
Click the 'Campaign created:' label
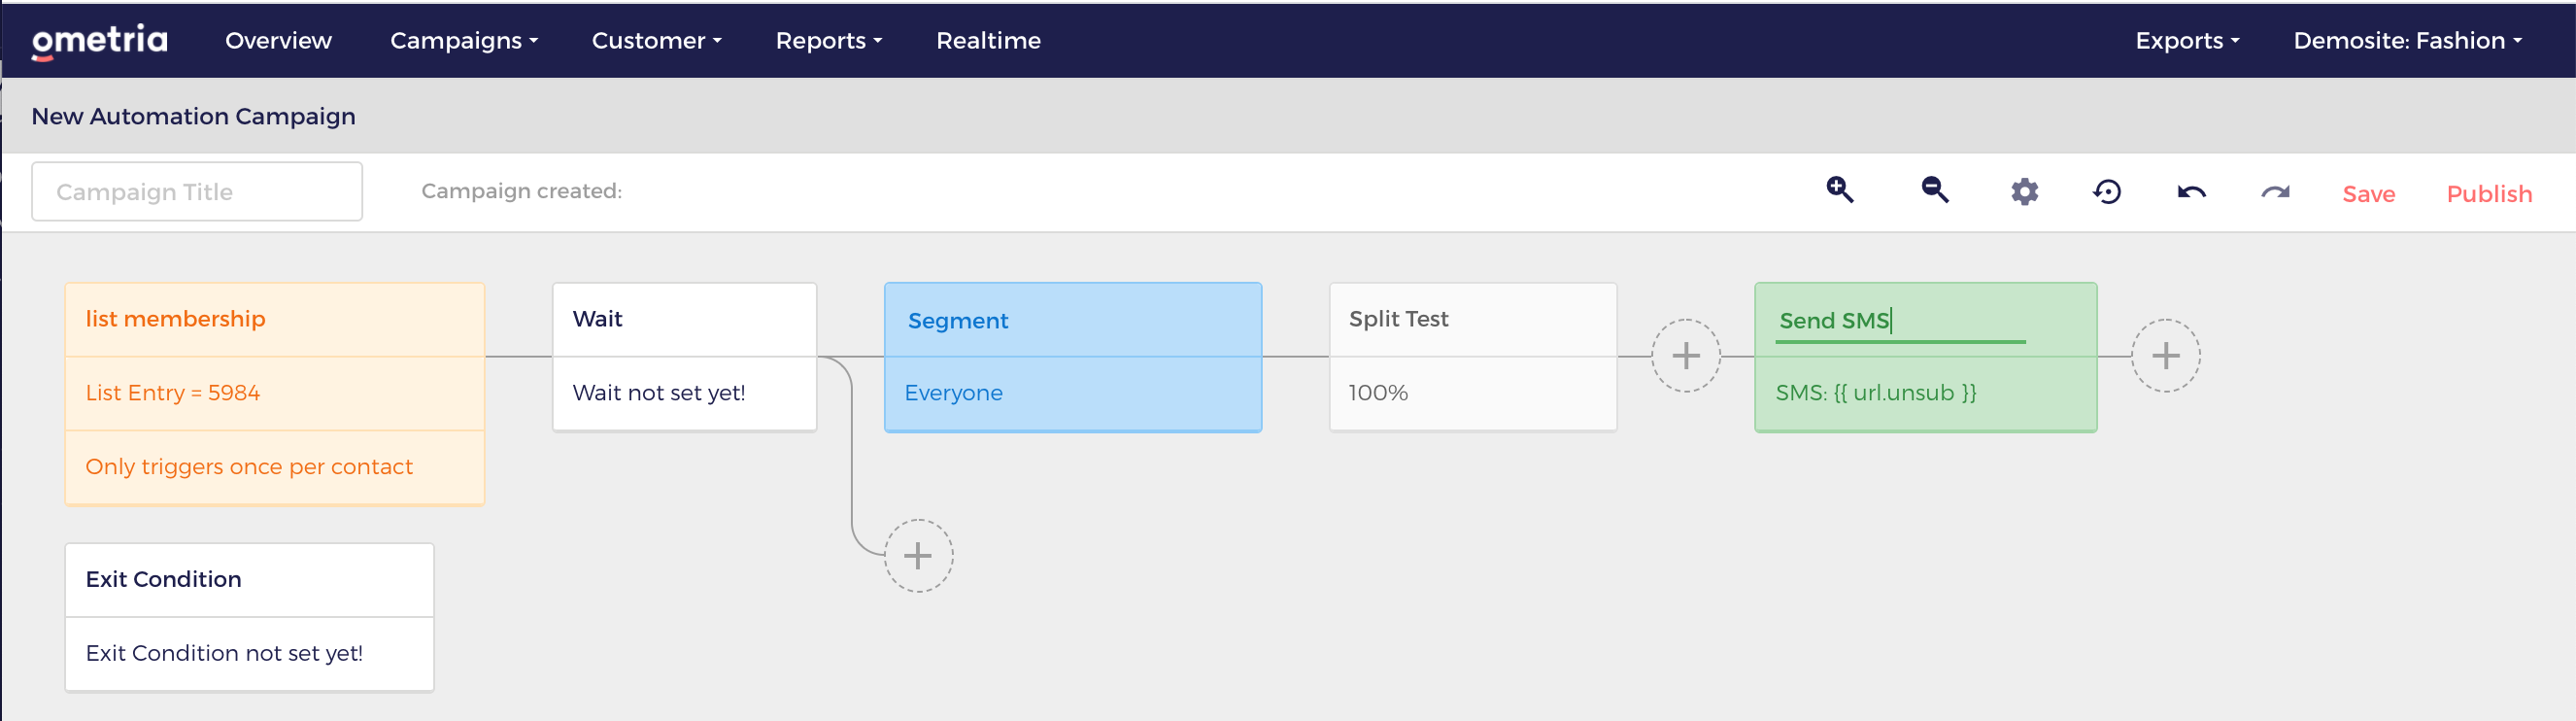(521, 191)
